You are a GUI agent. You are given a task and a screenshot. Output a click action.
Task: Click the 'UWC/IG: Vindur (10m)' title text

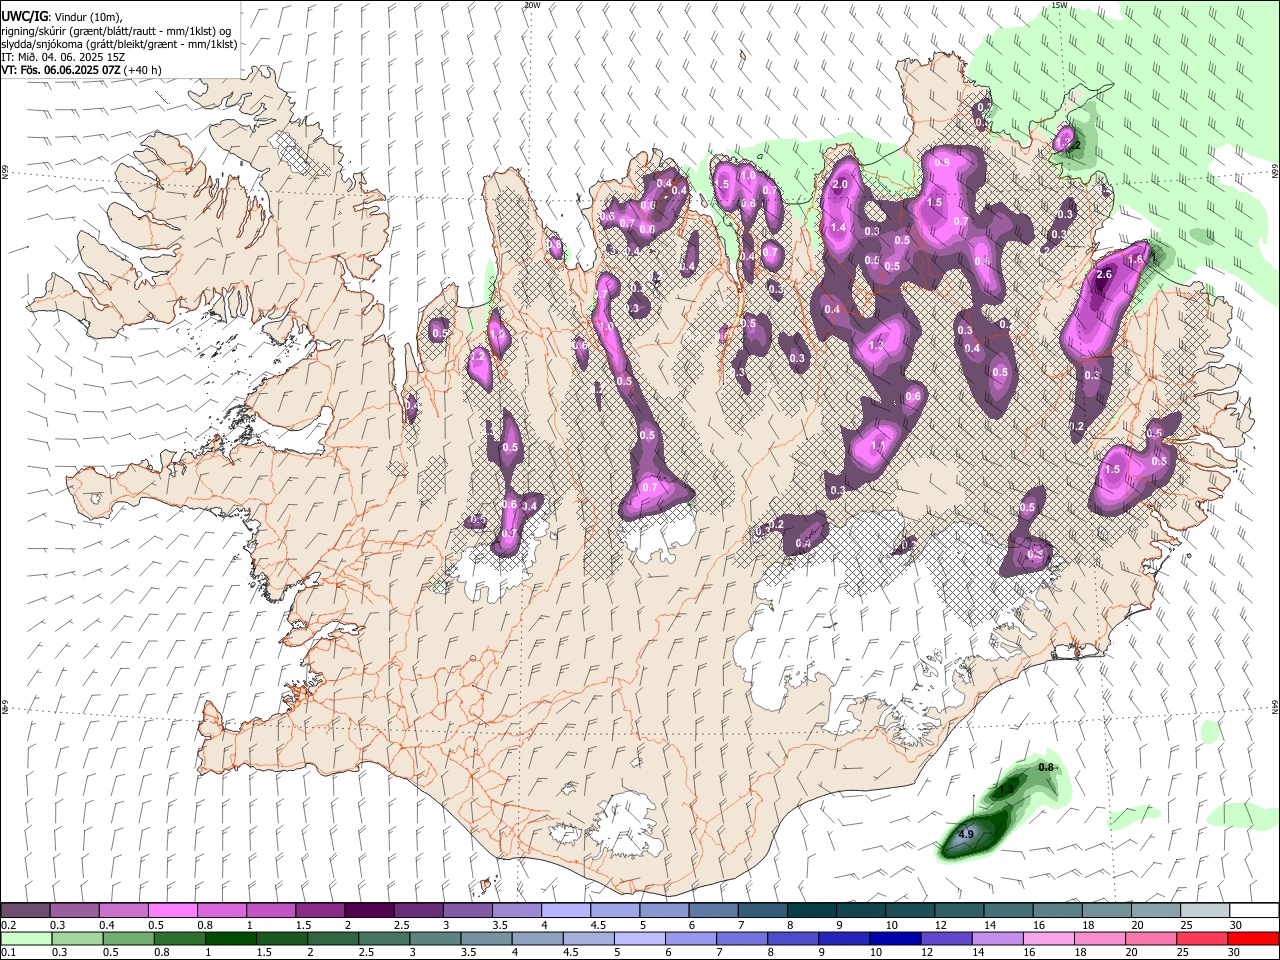pyautogui.click(x=62, y=17)
